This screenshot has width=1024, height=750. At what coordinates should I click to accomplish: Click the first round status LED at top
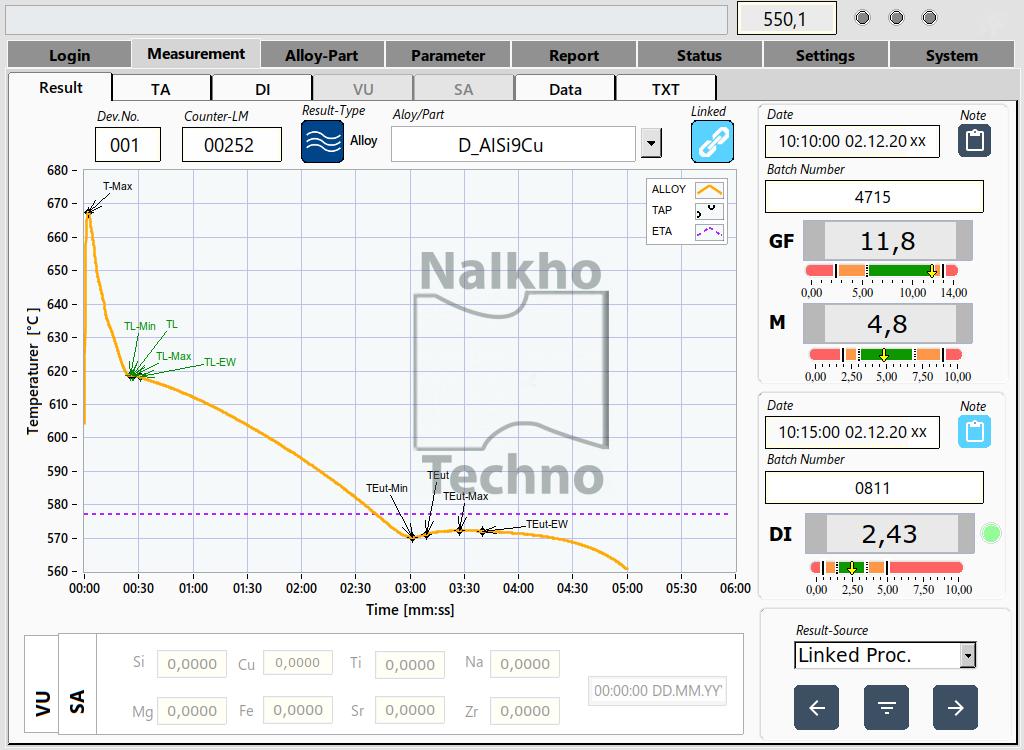pos(862,18)
